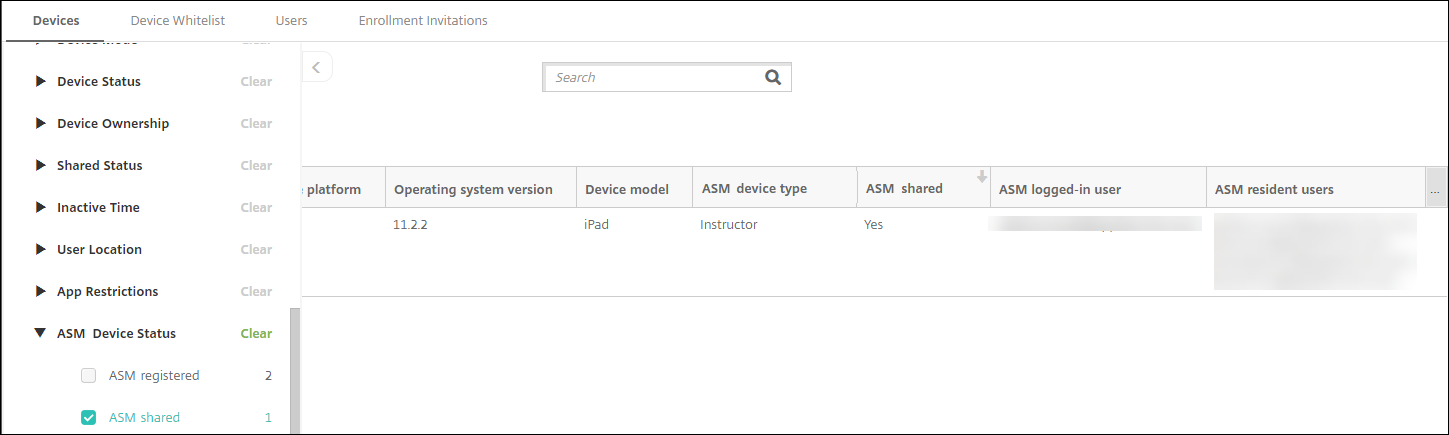This screenshot has height=435, width=1449.
Task: Open the Users tab
Action: point(291,20)
